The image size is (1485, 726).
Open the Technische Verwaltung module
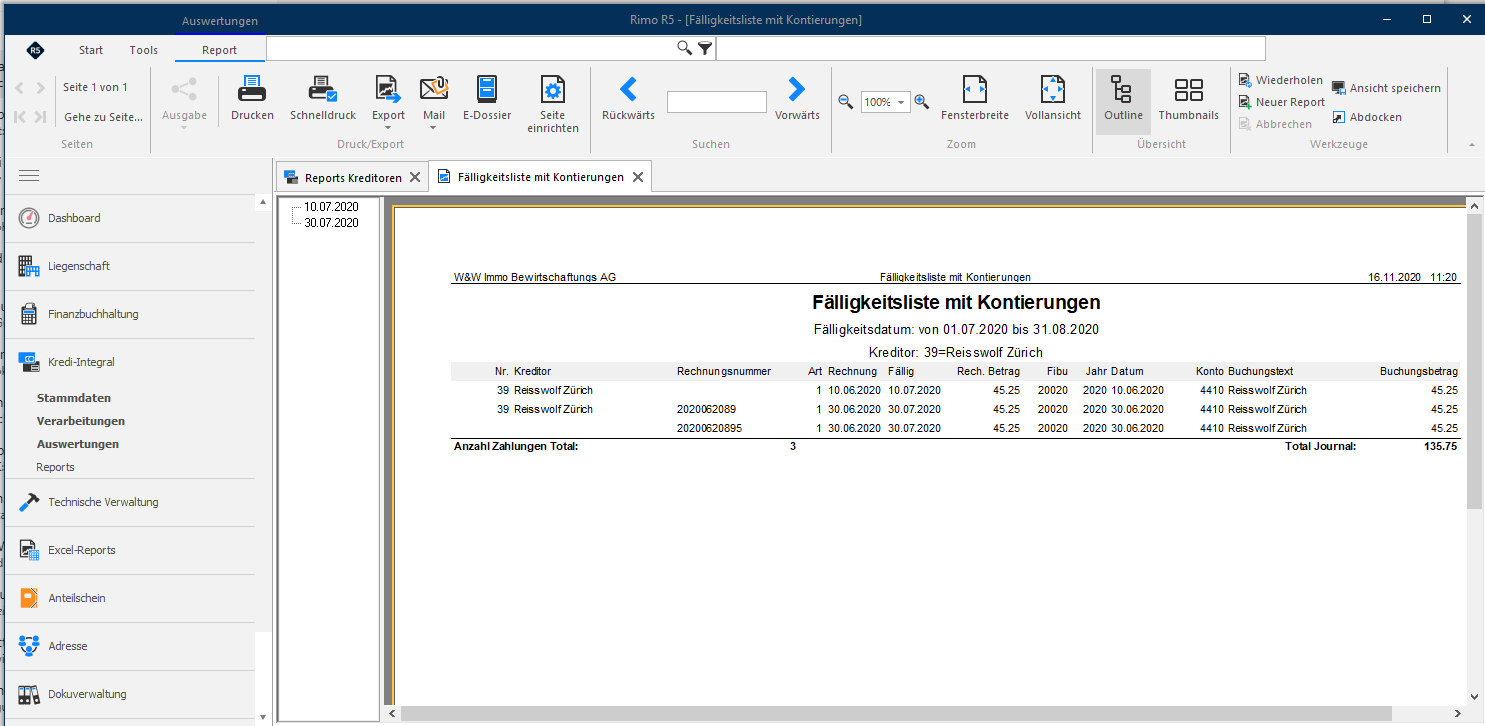[x=130, y=502]
